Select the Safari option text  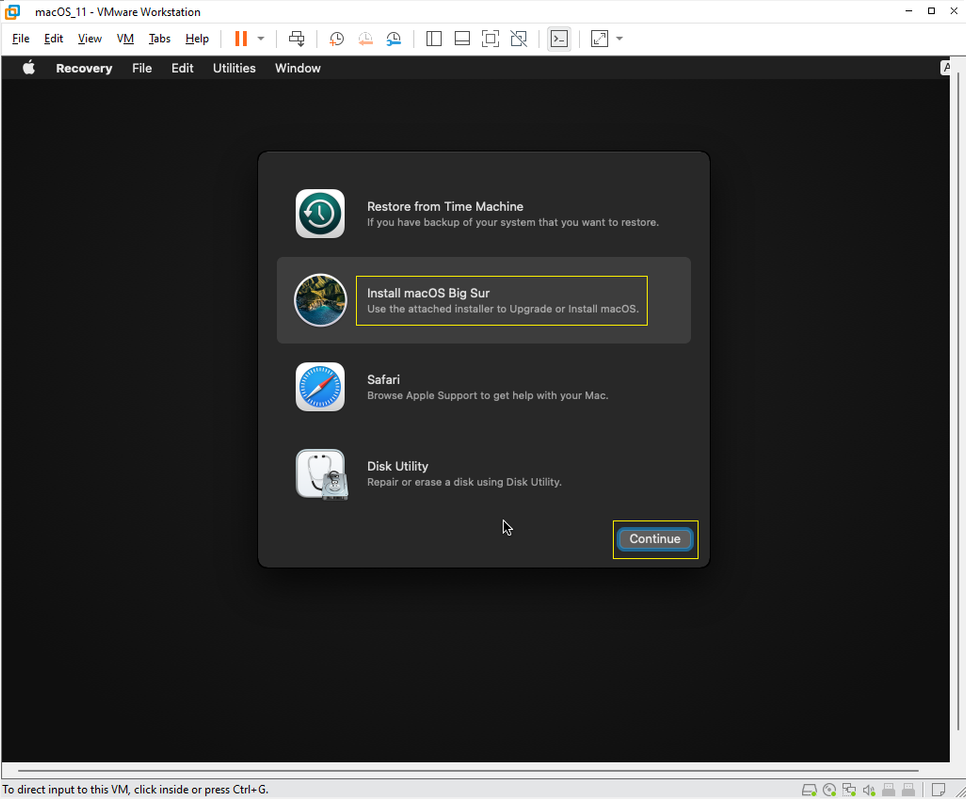[x=383, y=380]
